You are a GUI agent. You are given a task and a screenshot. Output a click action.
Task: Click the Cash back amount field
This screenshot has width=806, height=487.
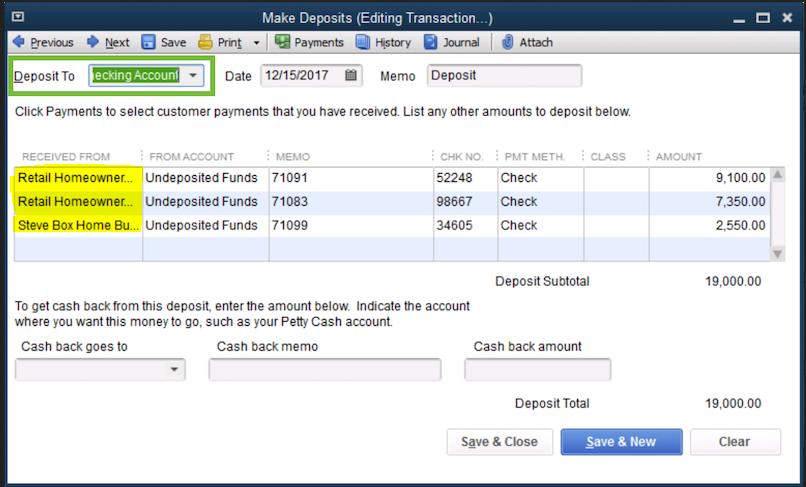(538, 369)
